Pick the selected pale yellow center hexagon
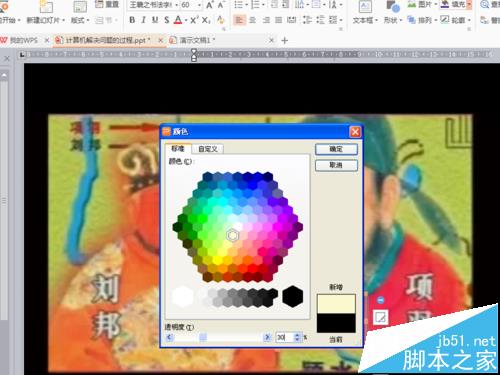Image resolution: width=500 pixels, height=375 pixels. tap(232, 235)
